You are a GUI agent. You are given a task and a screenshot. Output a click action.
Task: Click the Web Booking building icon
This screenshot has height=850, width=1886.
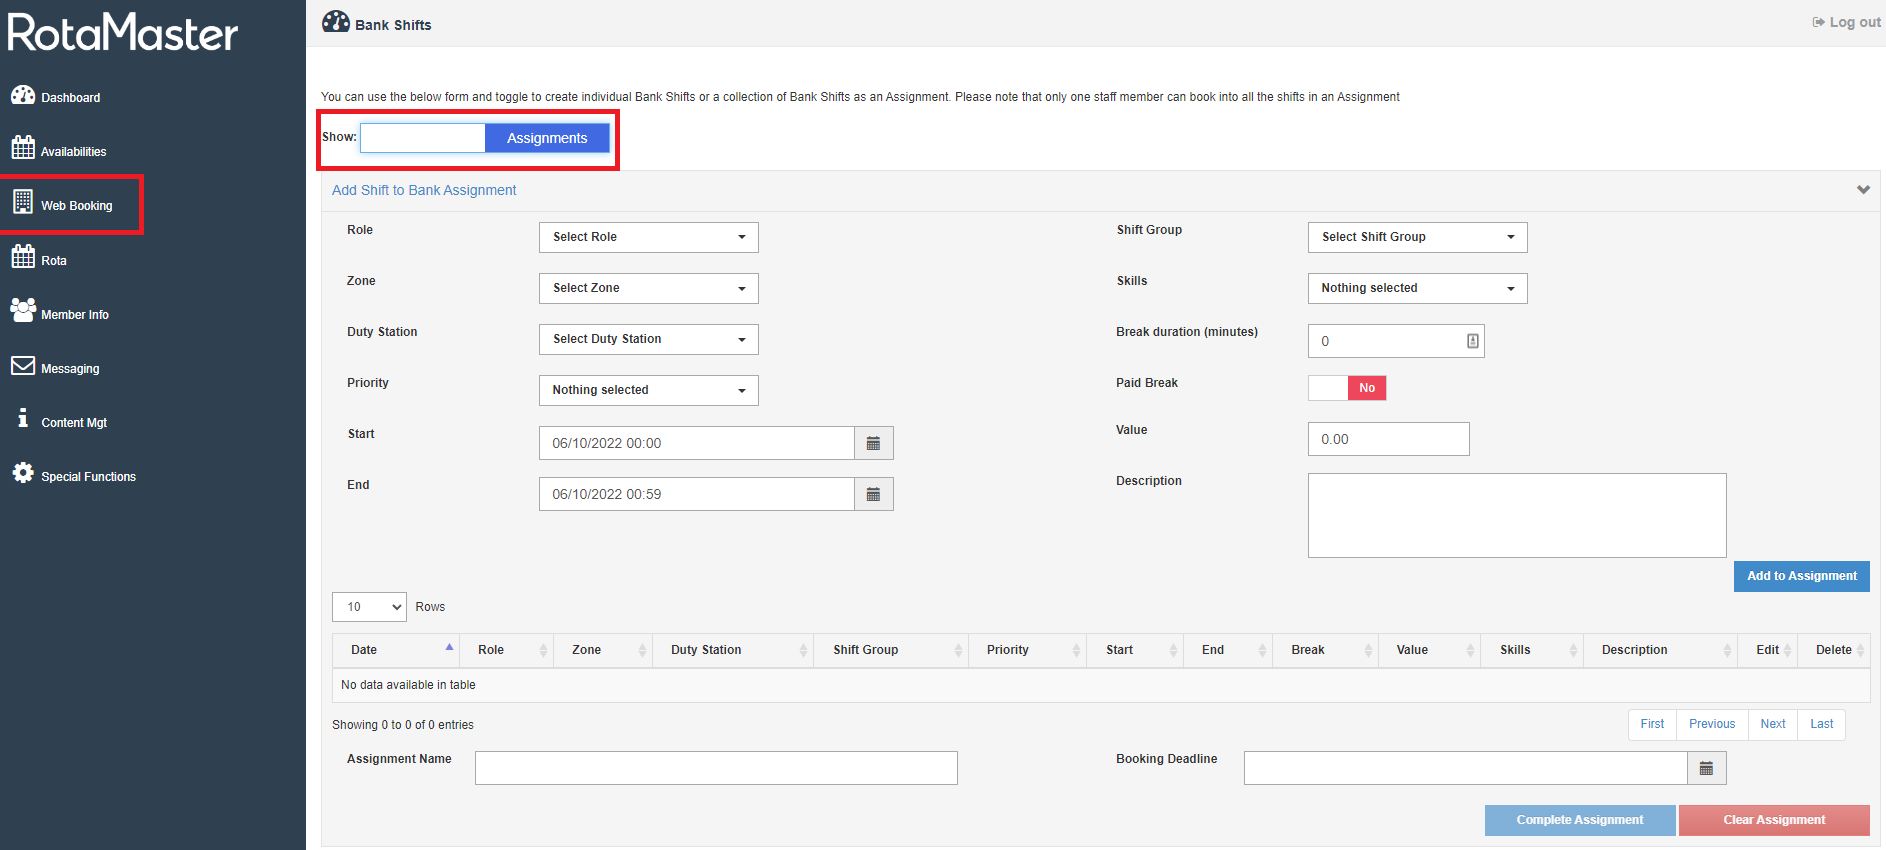click(23, 202)
